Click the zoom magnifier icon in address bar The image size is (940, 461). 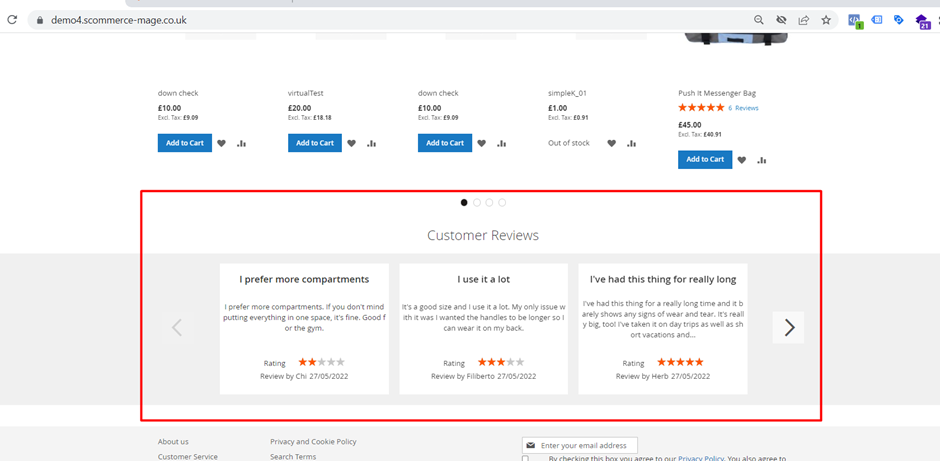[x=759, y=20]
